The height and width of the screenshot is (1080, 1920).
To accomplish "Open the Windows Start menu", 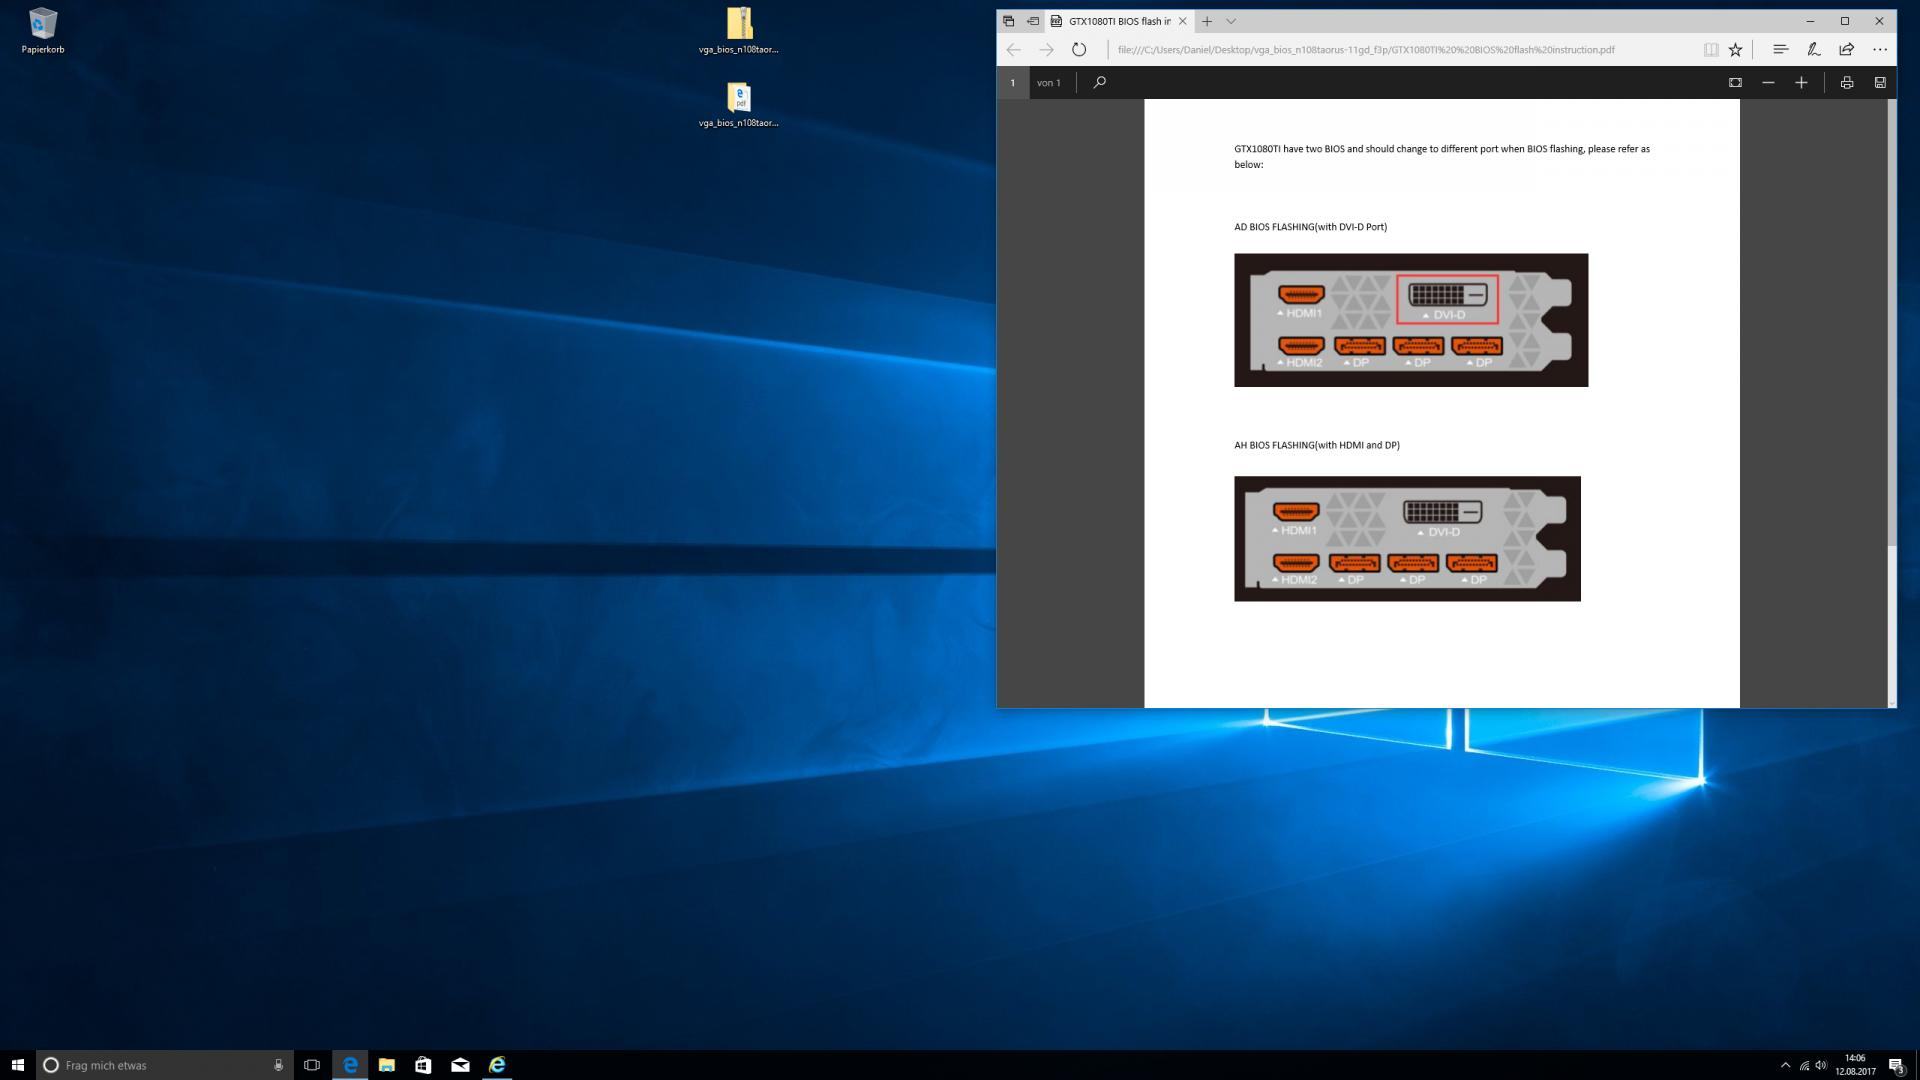I will coord(17,1065).
